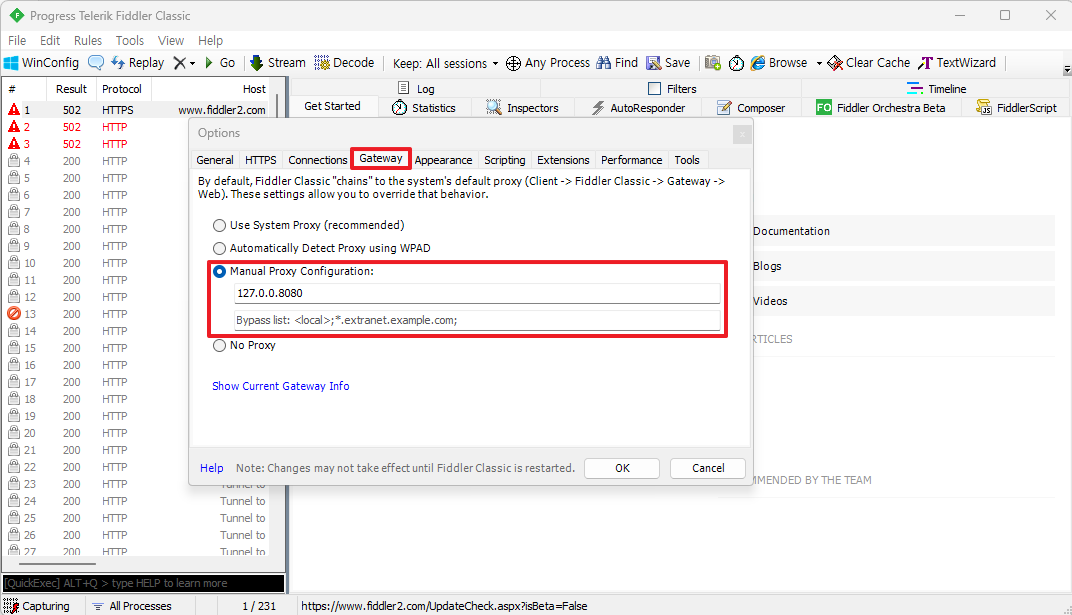Open Find sessions binoculars
This screenshot has height=615, width=1072.
tap(617, 63)
